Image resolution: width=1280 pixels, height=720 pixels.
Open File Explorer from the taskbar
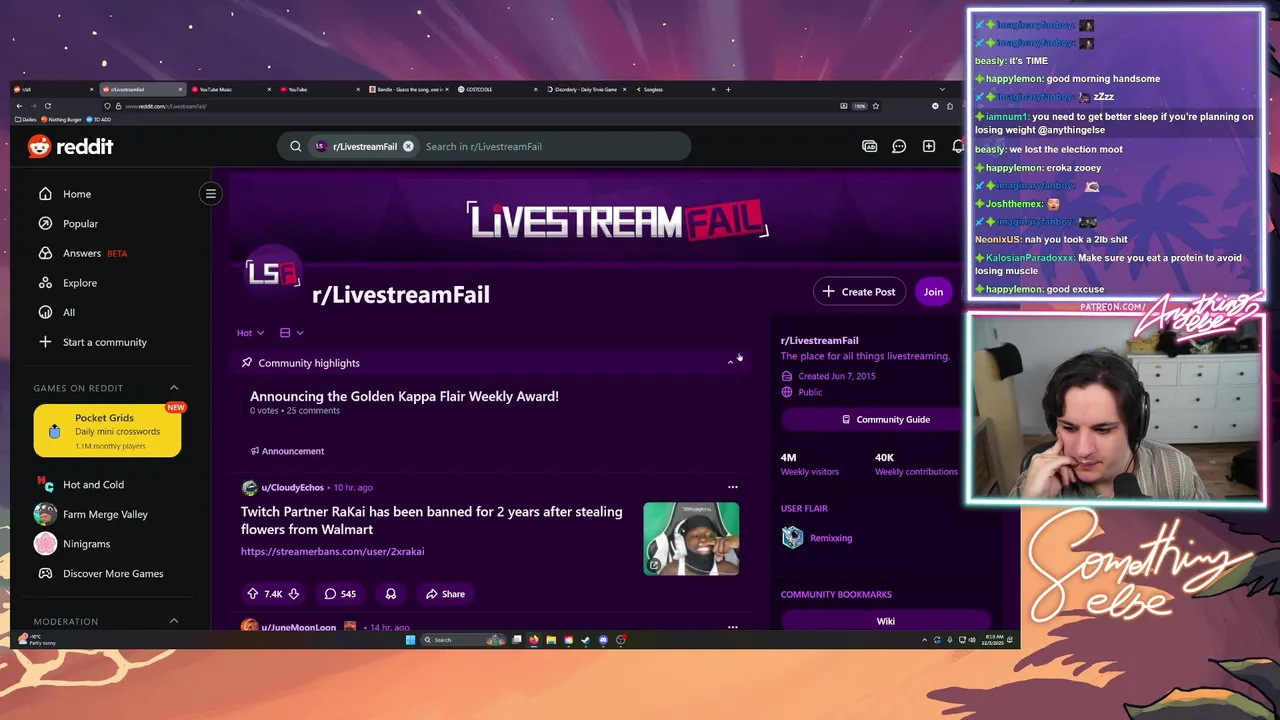(551, 640)
